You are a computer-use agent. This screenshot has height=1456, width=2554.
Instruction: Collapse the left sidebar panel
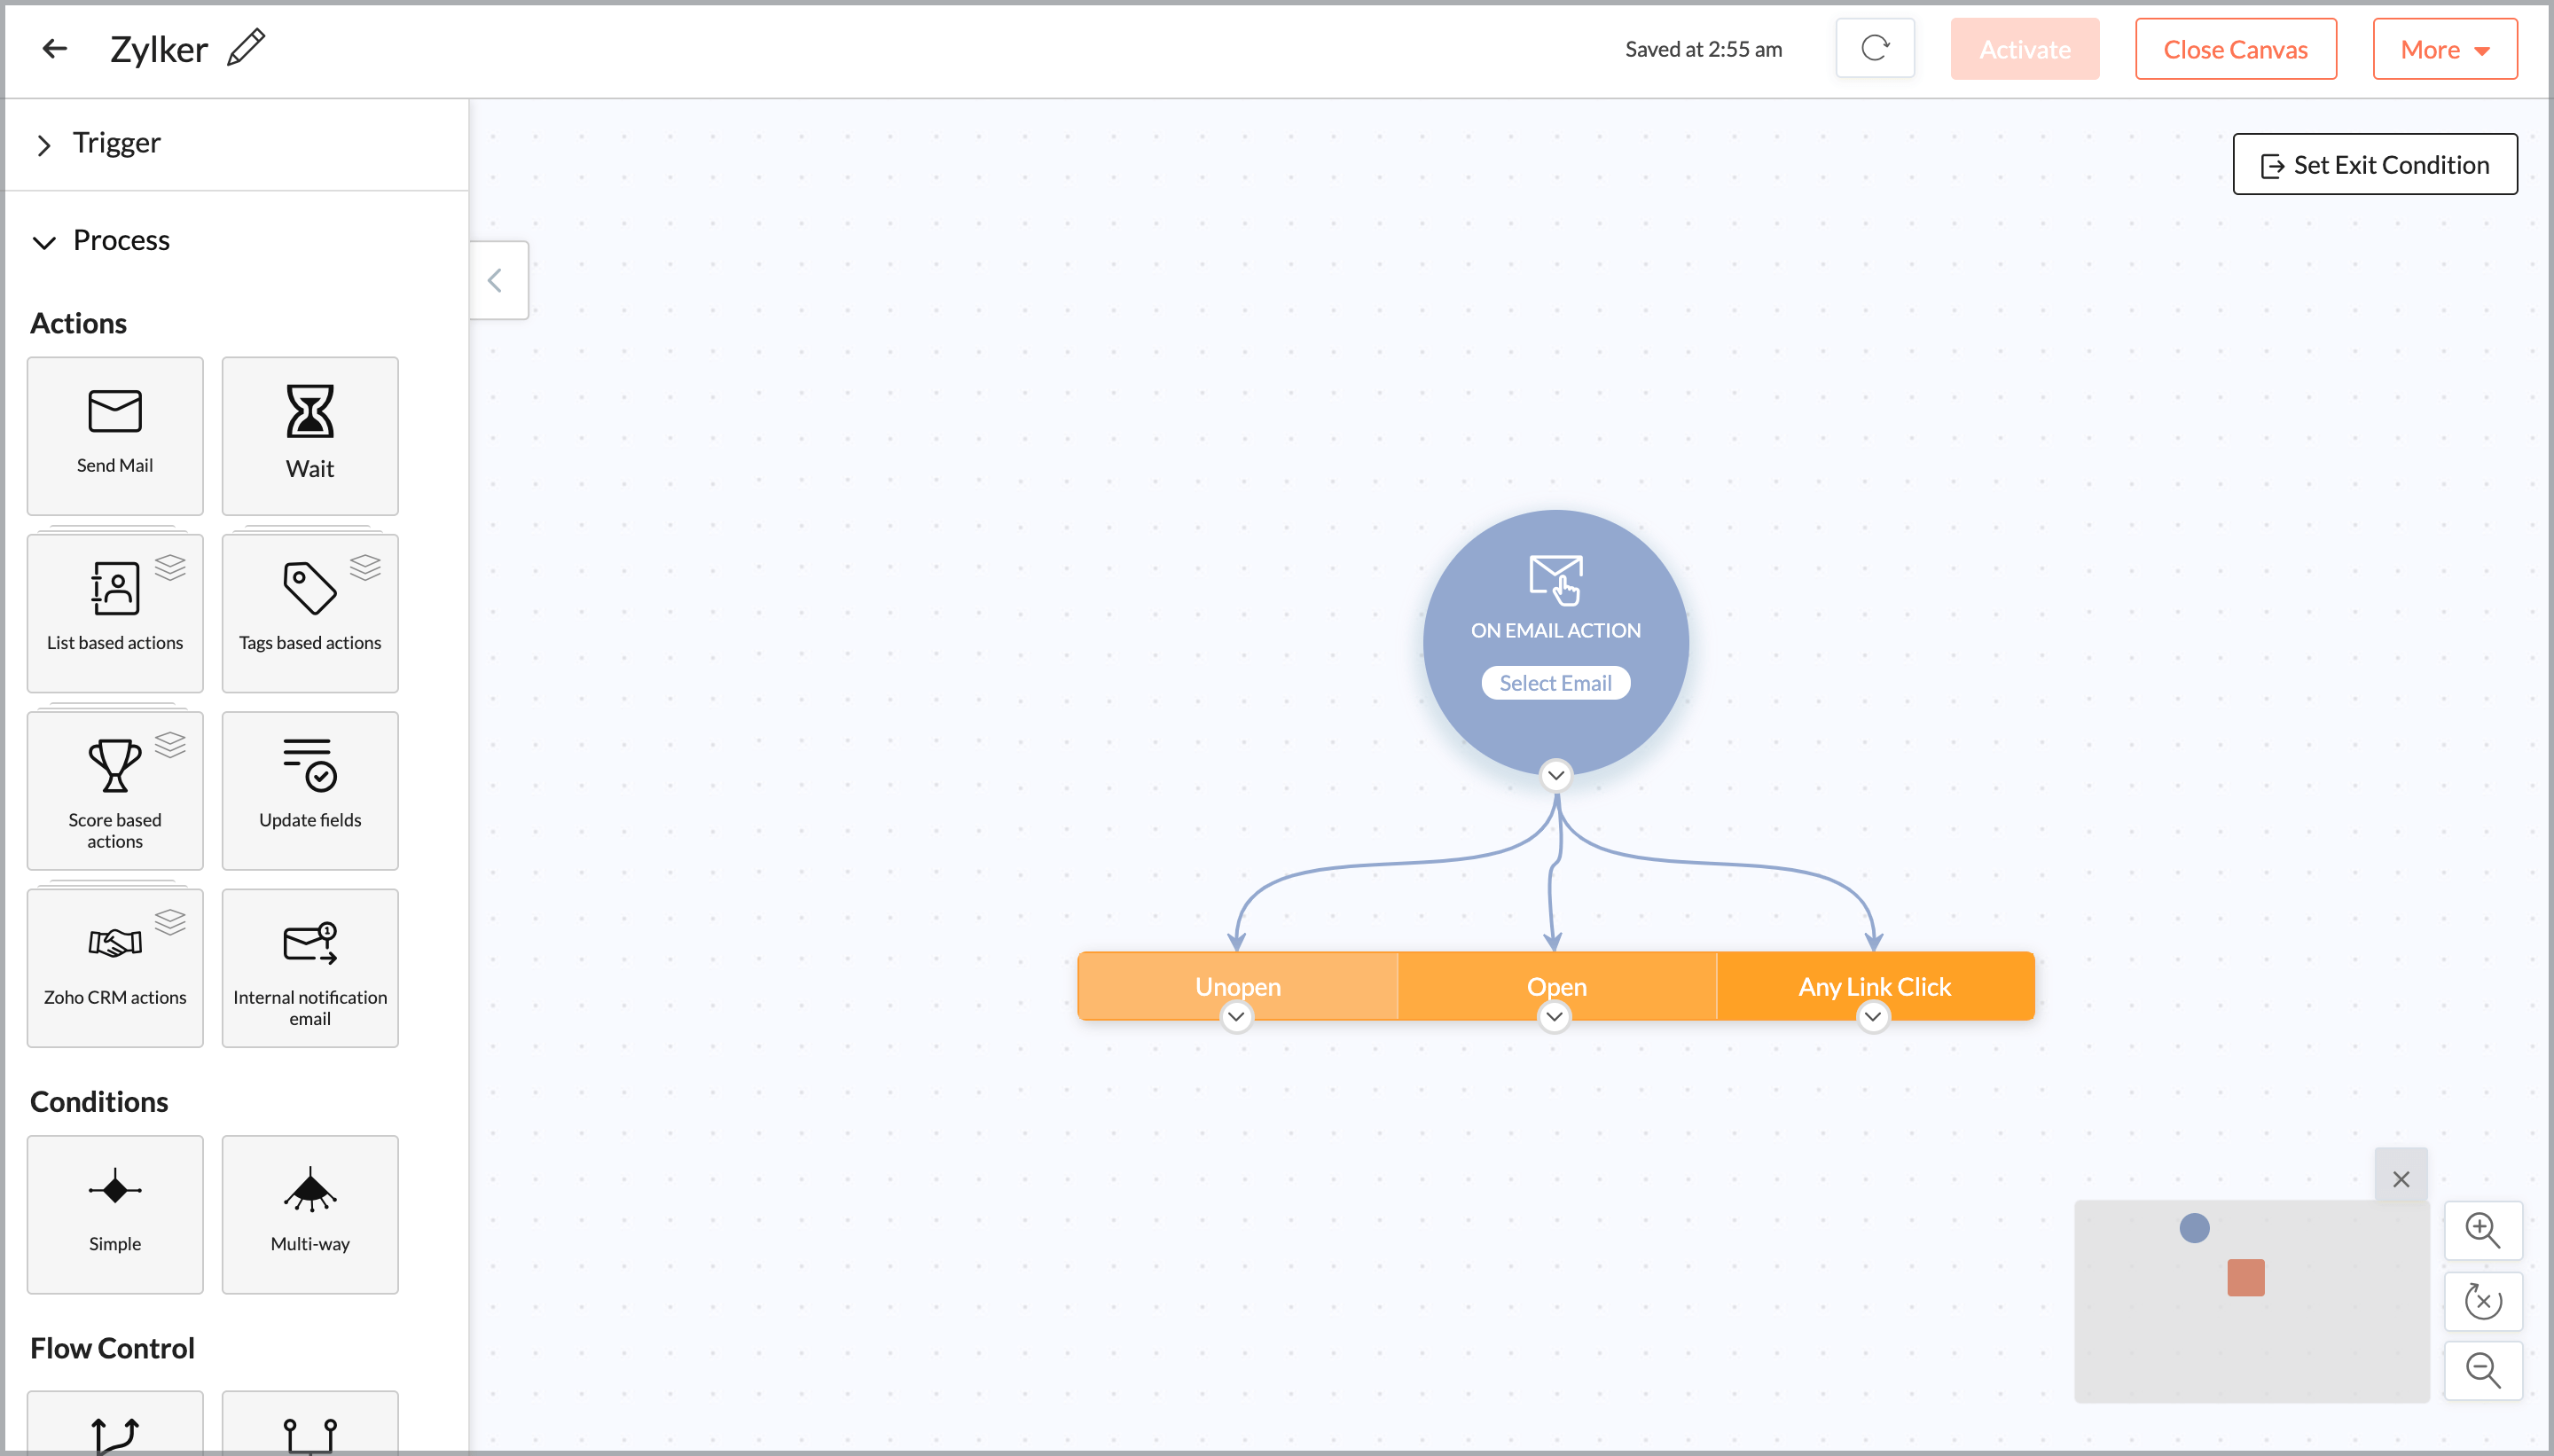tap(496, 280)
